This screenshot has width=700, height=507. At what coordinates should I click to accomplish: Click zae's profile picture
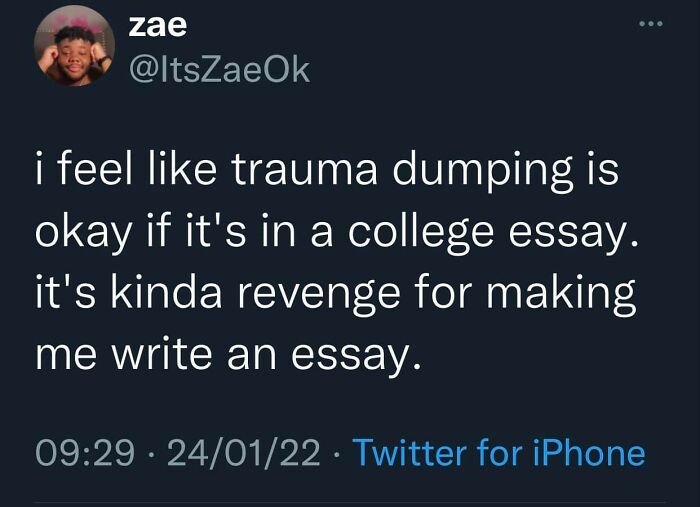pos(75,45)
